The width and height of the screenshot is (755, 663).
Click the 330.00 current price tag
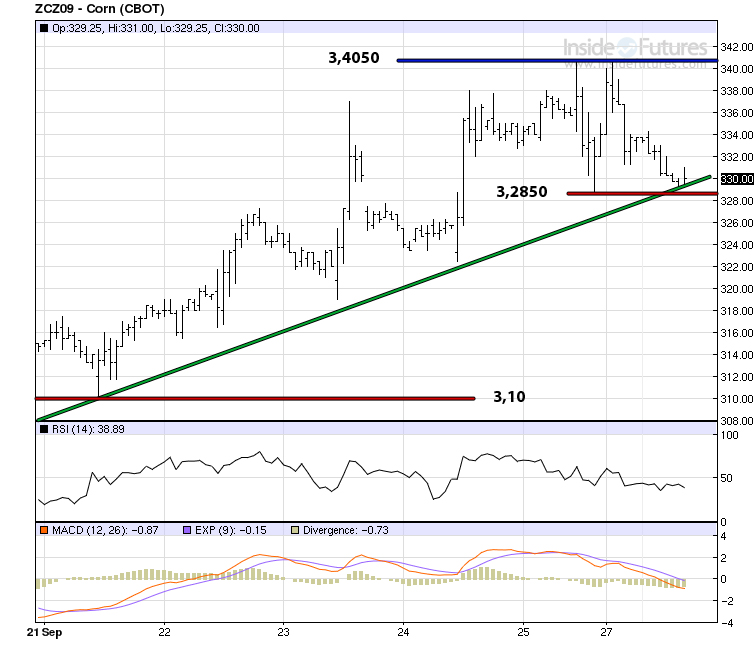[x=736, y=179]
